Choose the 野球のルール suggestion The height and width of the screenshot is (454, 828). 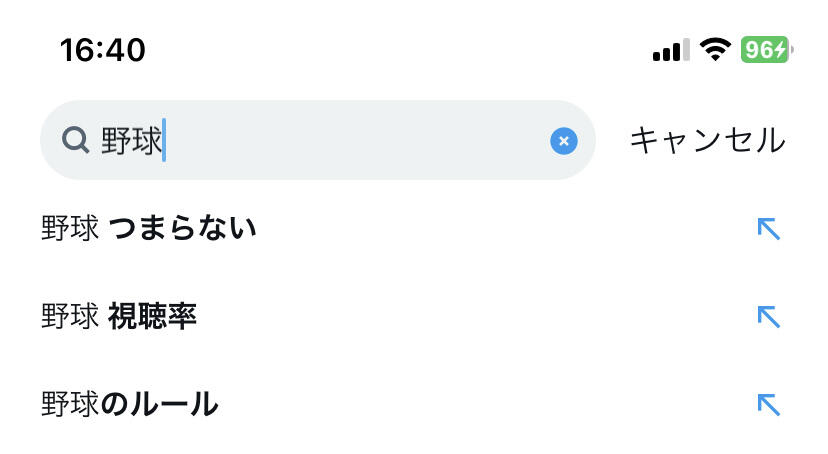click(130, 405)
